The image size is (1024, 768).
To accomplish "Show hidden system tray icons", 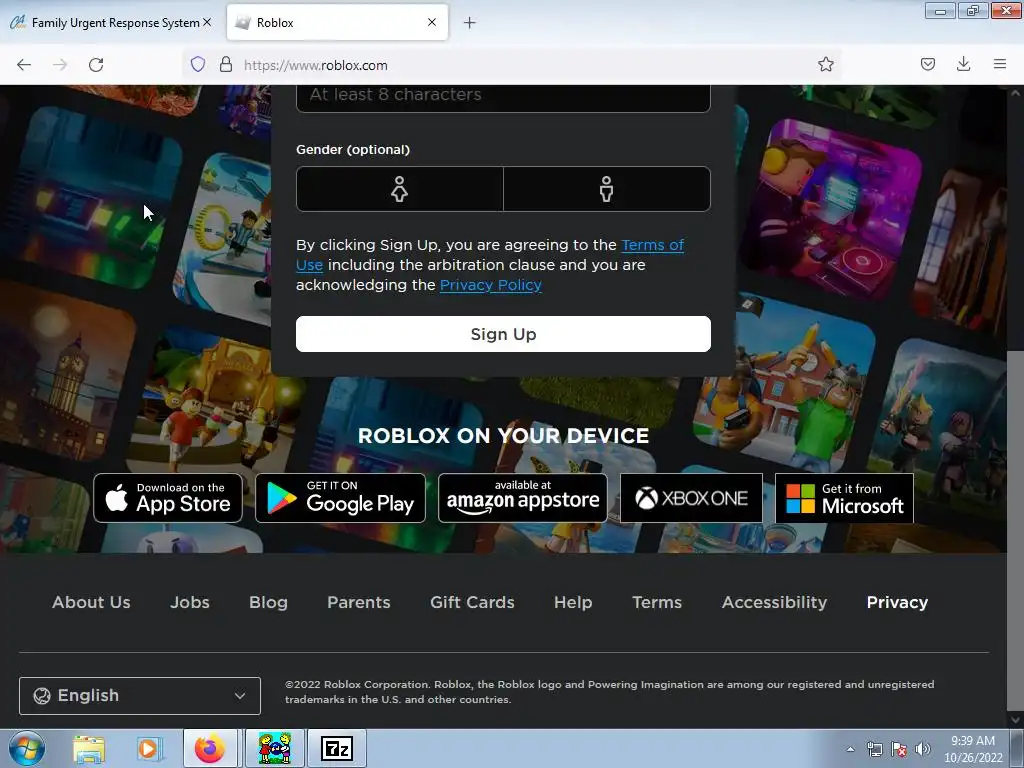I will (850, 749).
